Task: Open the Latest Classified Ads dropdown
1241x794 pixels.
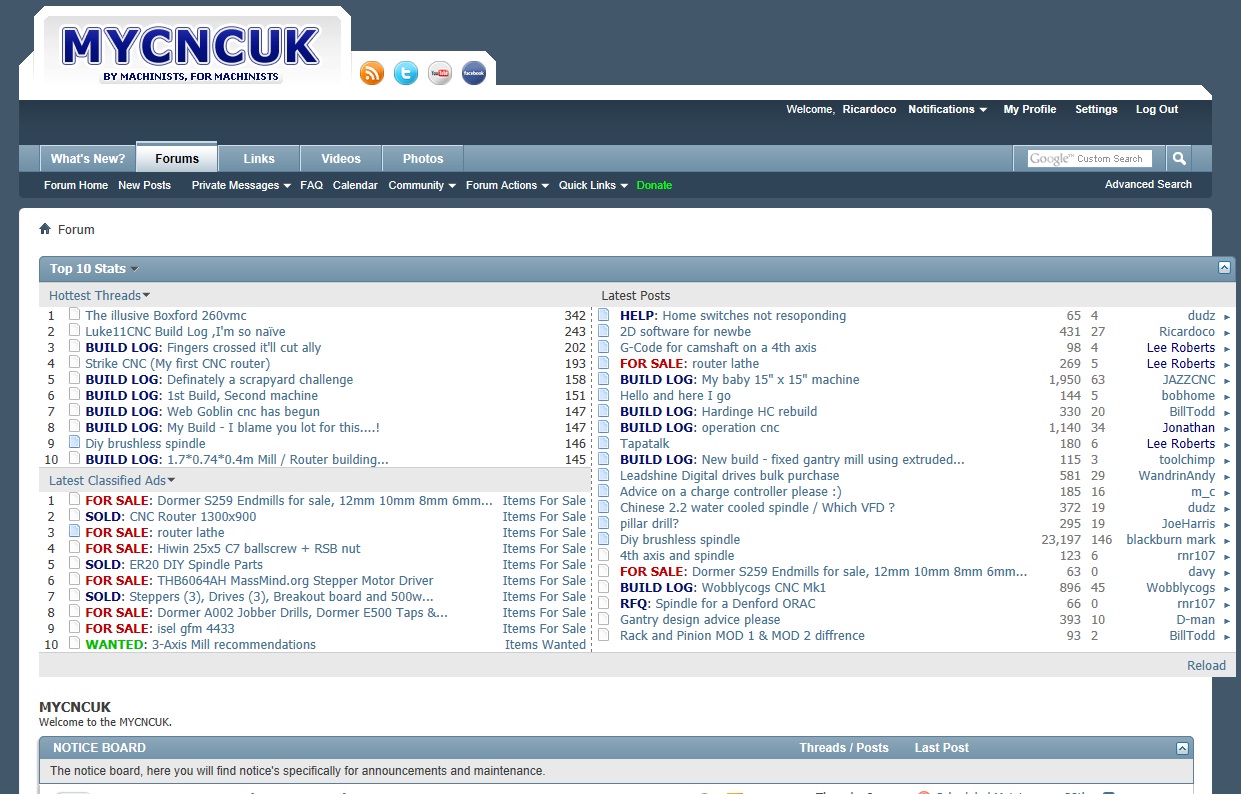Action: click(x=111, y=480)
